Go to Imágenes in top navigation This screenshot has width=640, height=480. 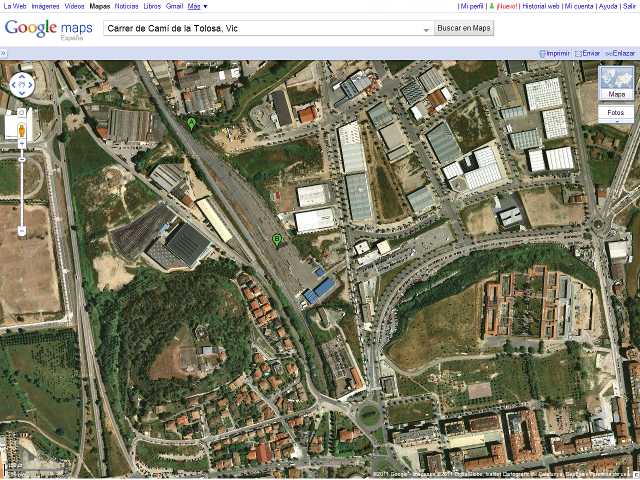45,6
